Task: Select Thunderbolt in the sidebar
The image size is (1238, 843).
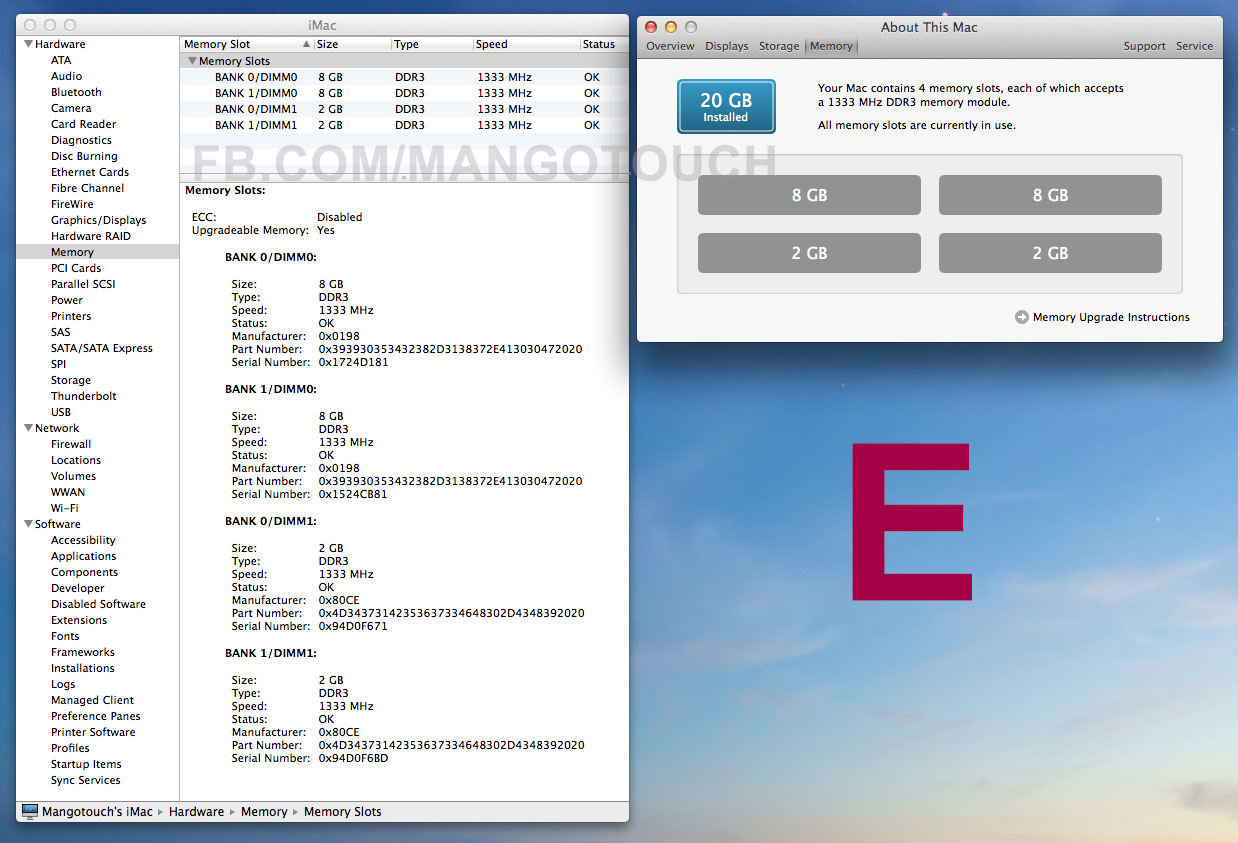Action: (x=84, y=396)
